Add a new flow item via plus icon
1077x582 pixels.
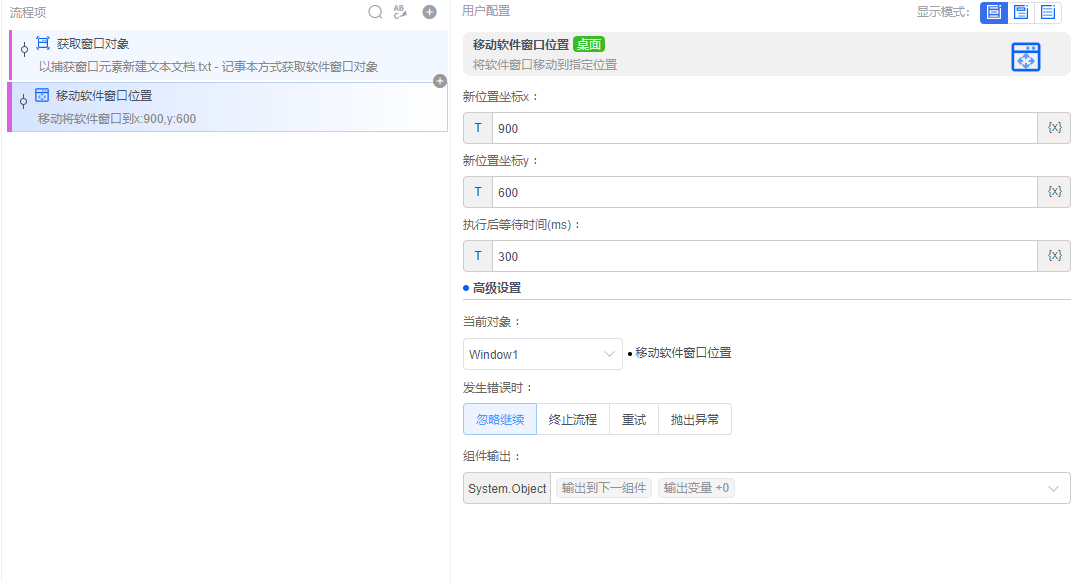pyautogui.click(x=429, y=12)
